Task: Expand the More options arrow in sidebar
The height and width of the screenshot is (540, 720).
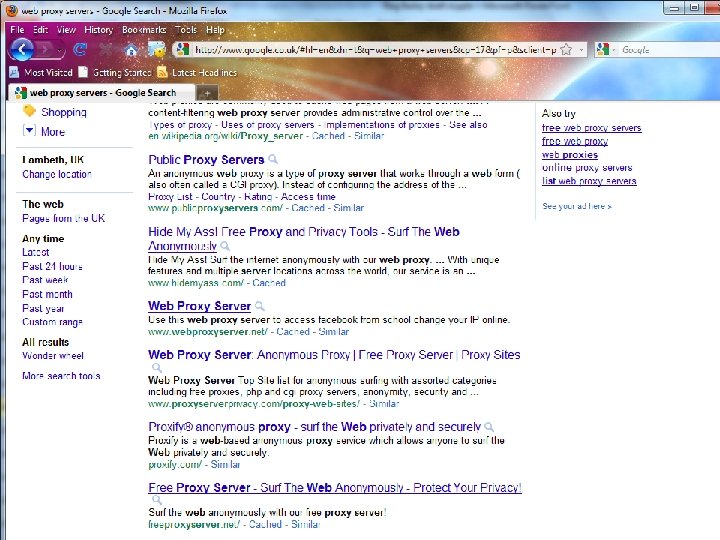Action: coord(29,131)
